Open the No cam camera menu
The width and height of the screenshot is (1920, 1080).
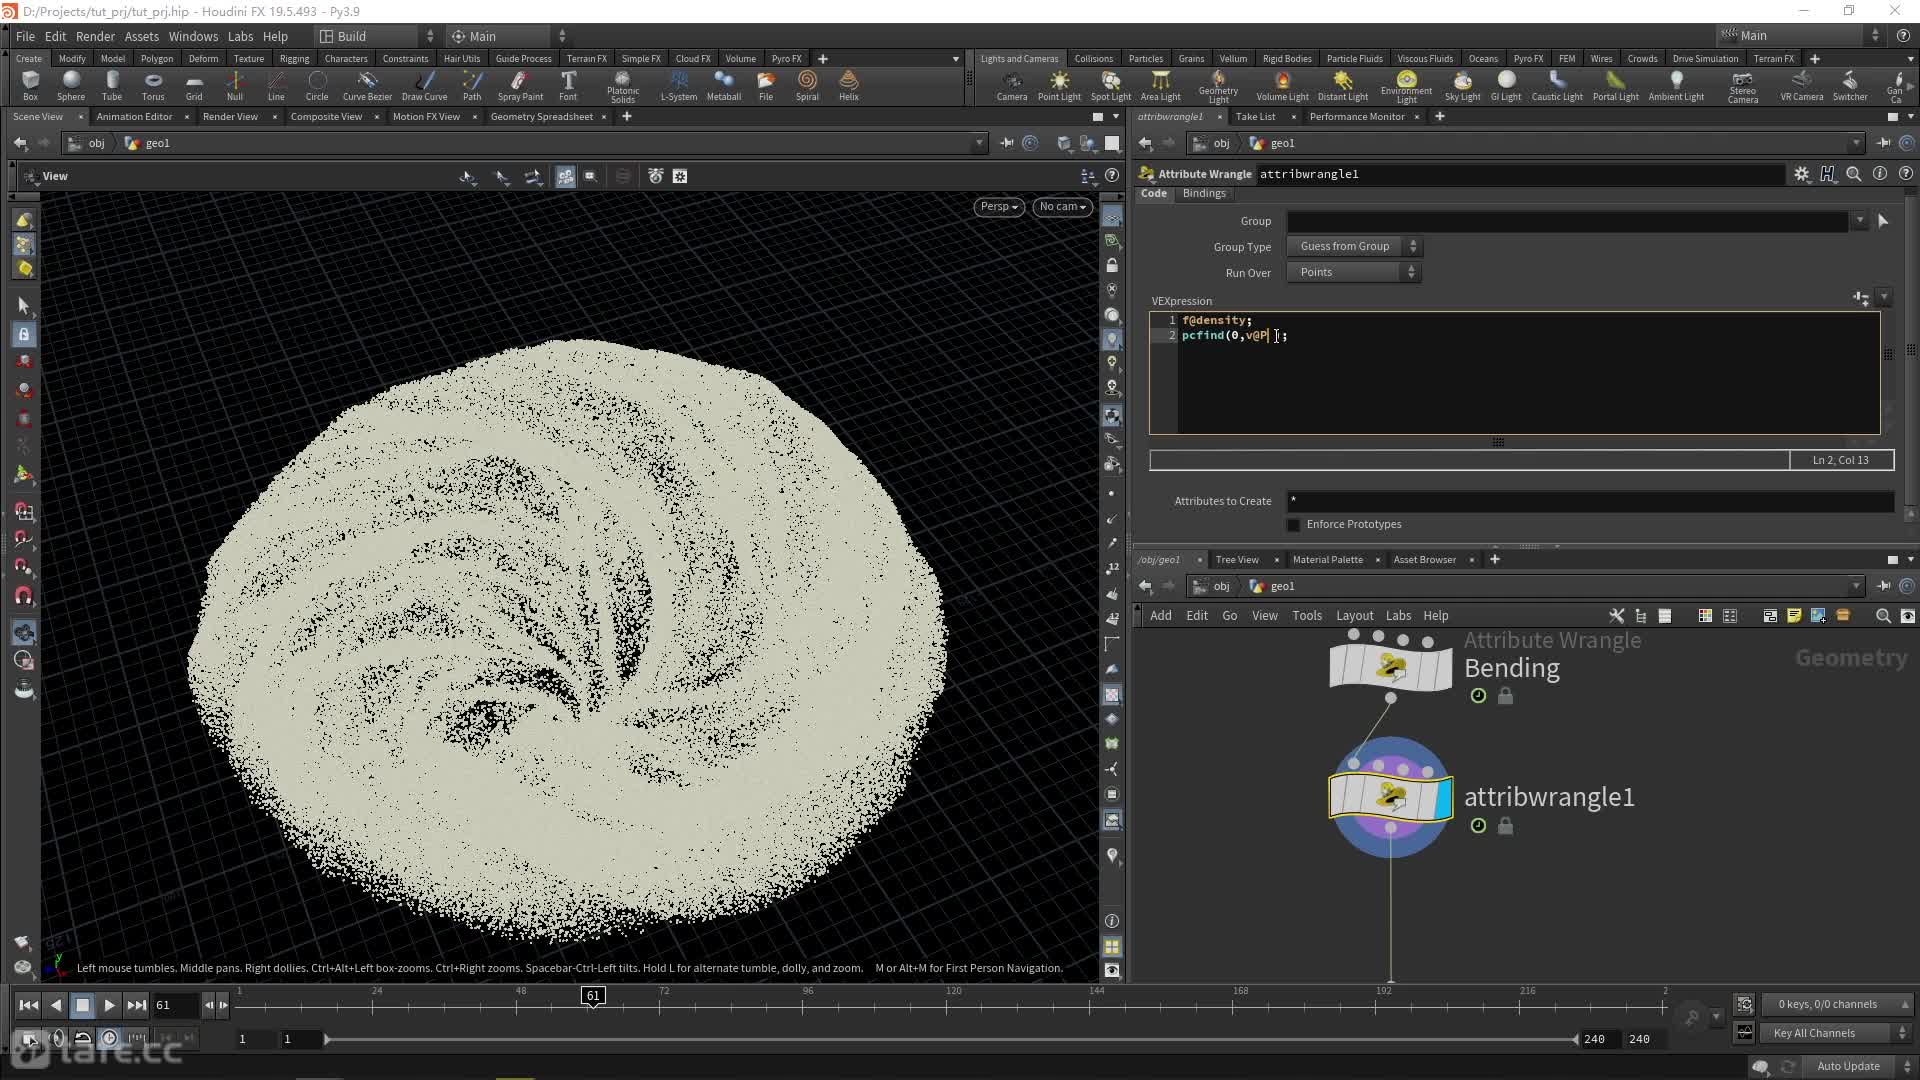(1062, 207)
